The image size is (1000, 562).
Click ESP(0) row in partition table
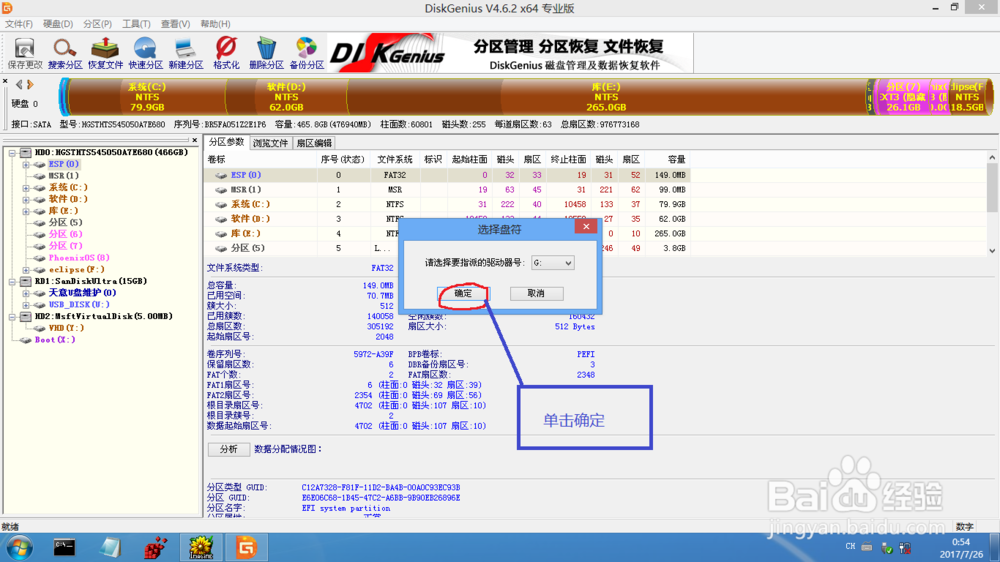(448, 175)
